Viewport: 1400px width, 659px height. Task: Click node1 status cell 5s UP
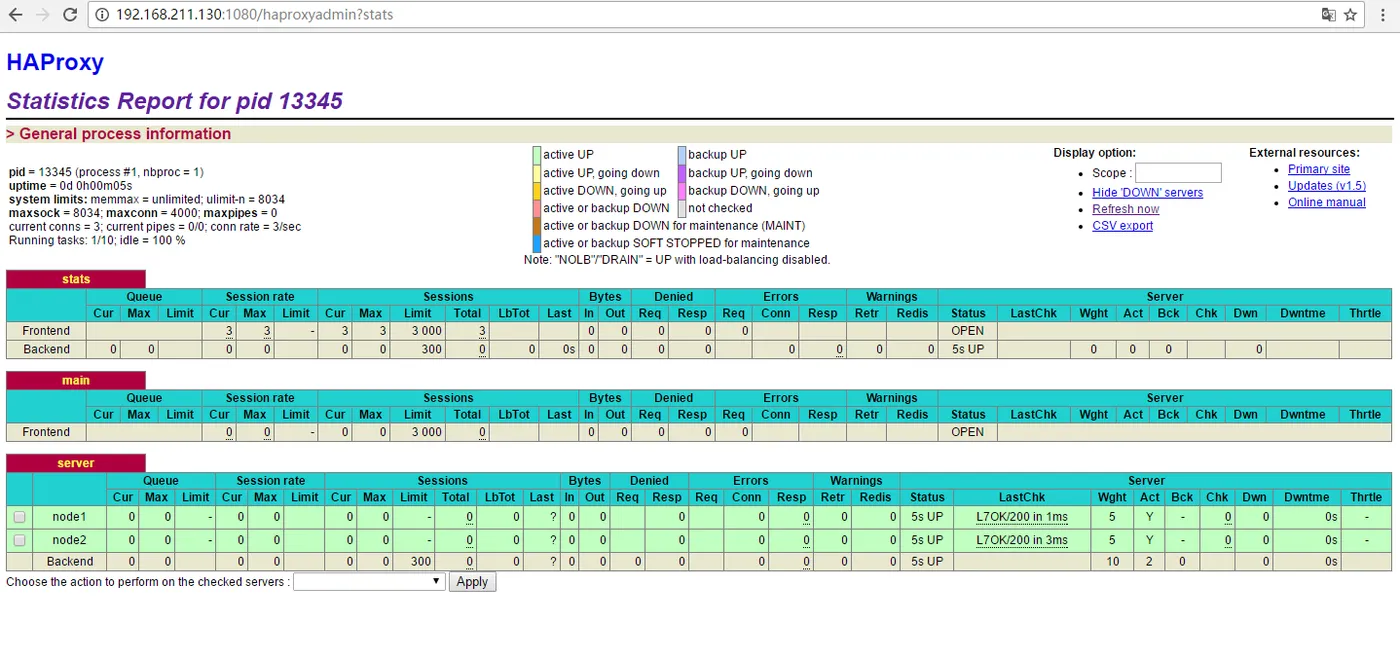tap(927, 517)
